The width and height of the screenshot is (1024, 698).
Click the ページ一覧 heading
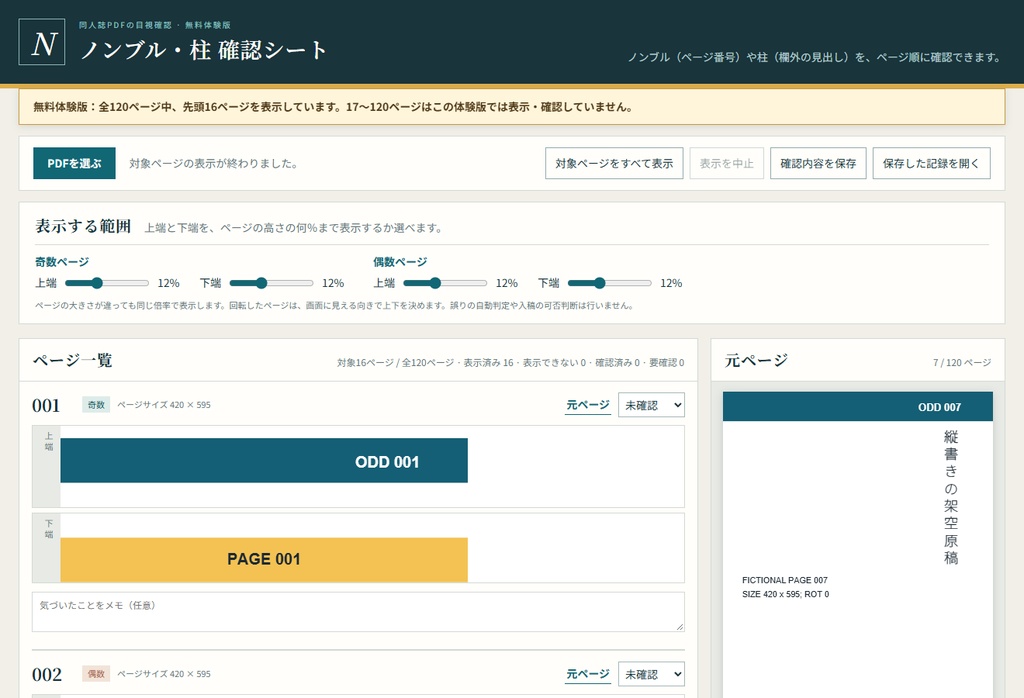tap(72, 360)
